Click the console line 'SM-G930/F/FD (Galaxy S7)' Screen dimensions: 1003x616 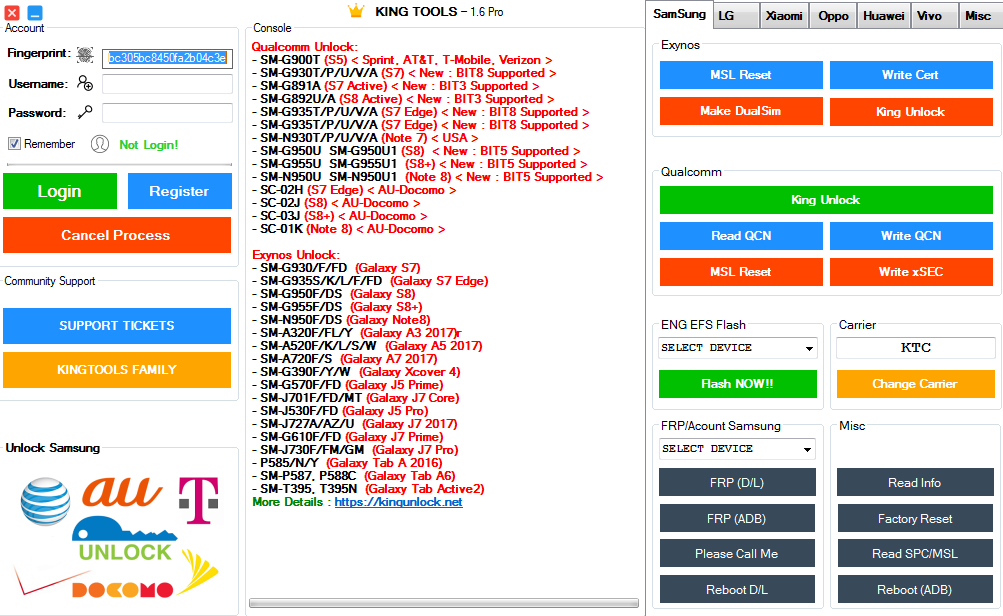(336, 268)
